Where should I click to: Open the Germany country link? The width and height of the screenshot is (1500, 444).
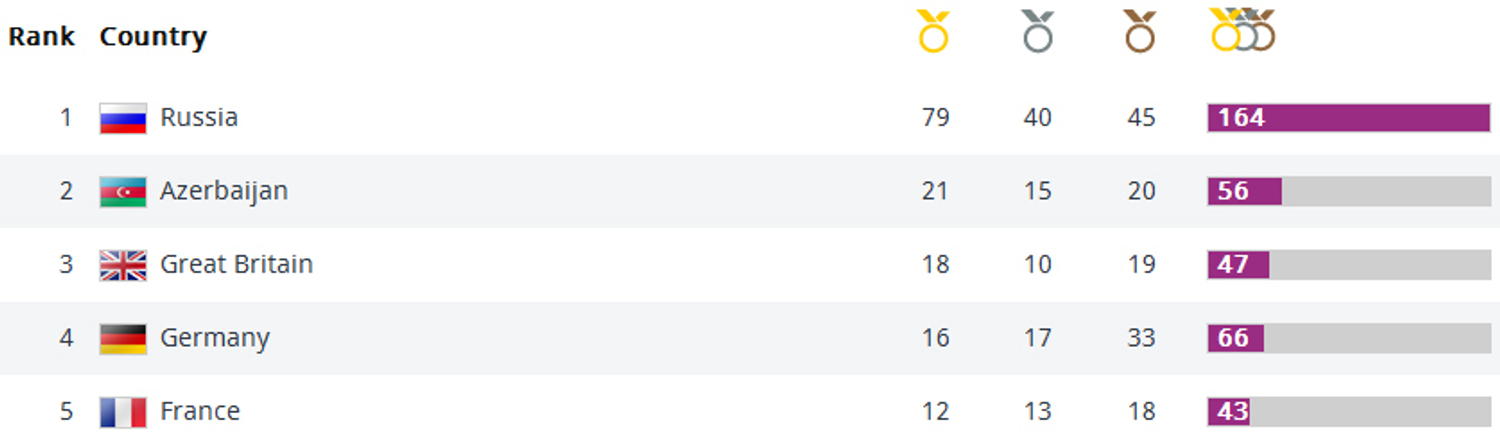215,339
